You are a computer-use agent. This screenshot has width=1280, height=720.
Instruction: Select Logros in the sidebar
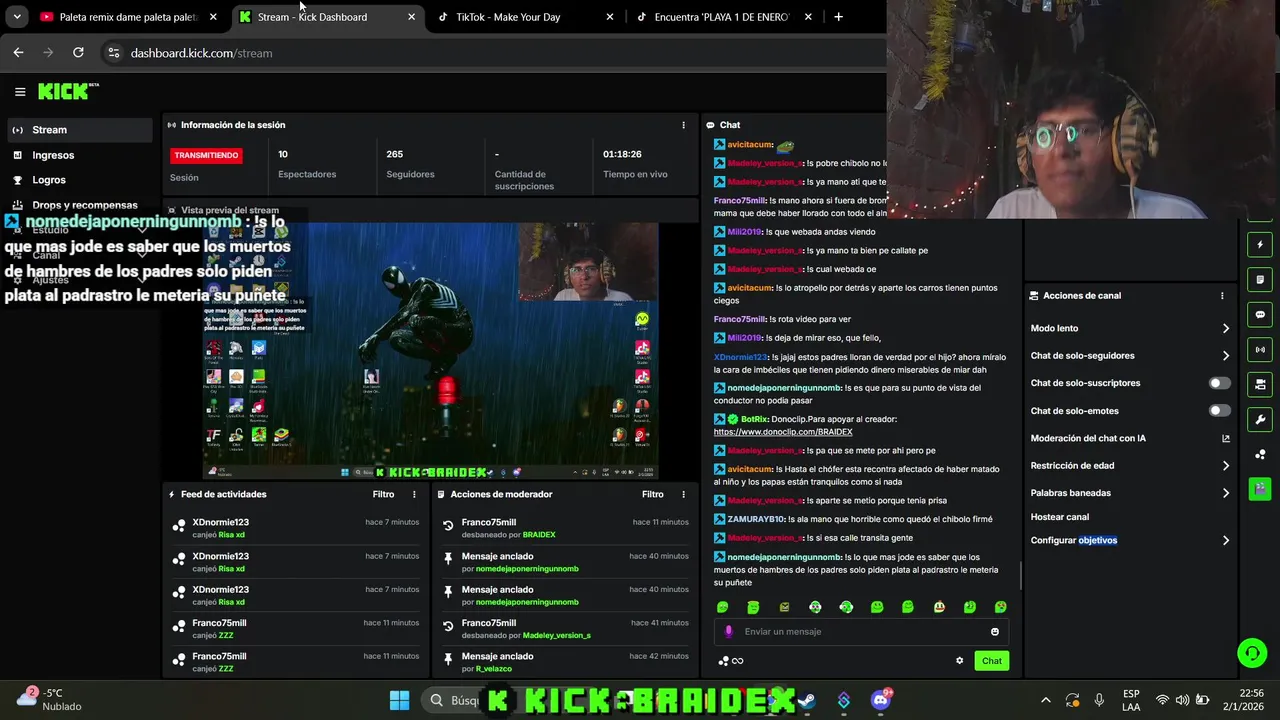coord(79,180)
